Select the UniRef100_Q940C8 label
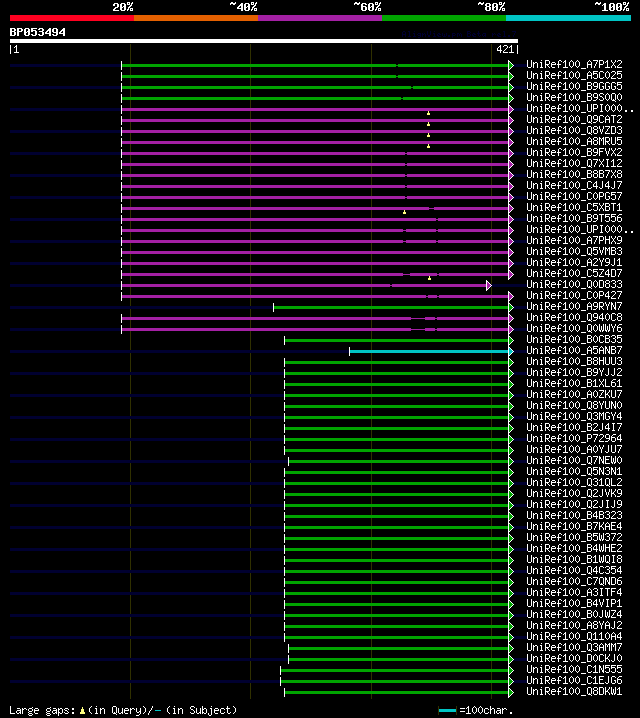 [x=574, y=317]
